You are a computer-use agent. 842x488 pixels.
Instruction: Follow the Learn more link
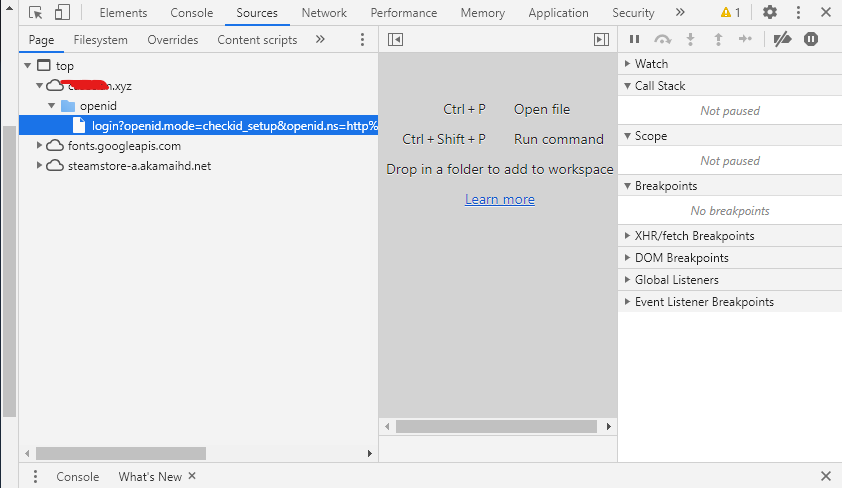coord(500,199)
